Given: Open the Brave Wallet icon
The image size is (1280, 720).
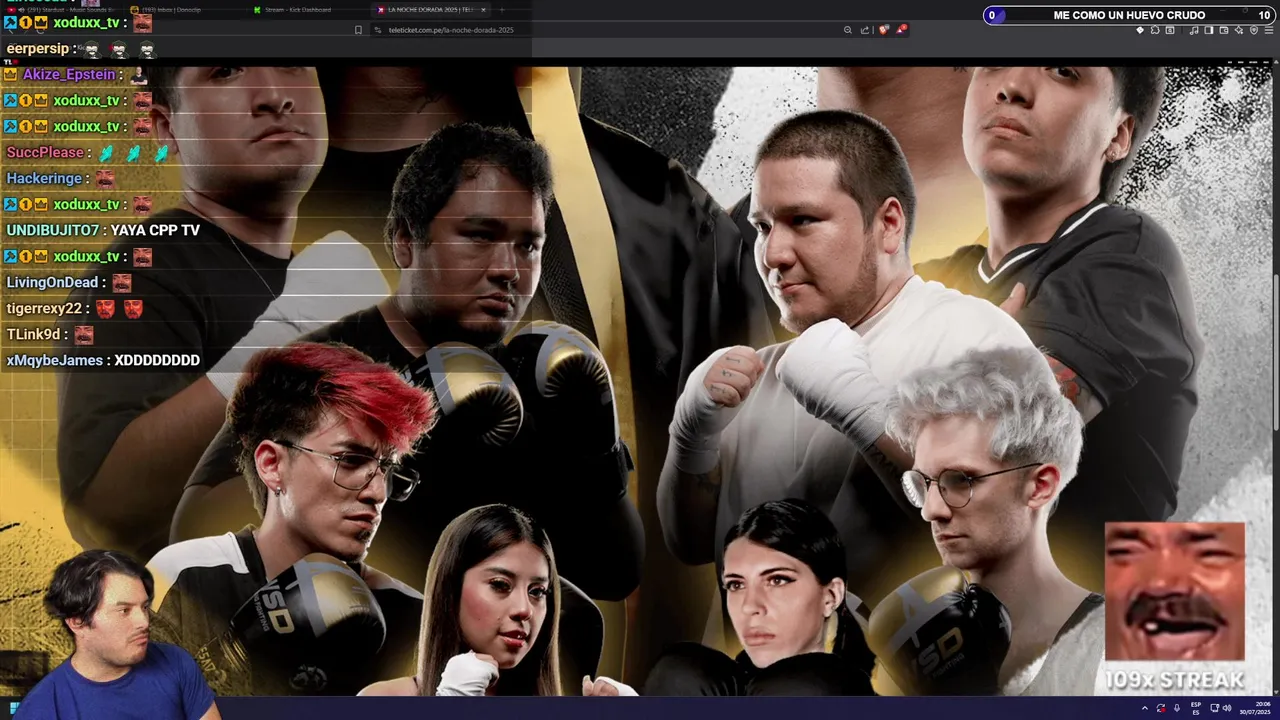Looking at the screenshot, I should 1224,30.
